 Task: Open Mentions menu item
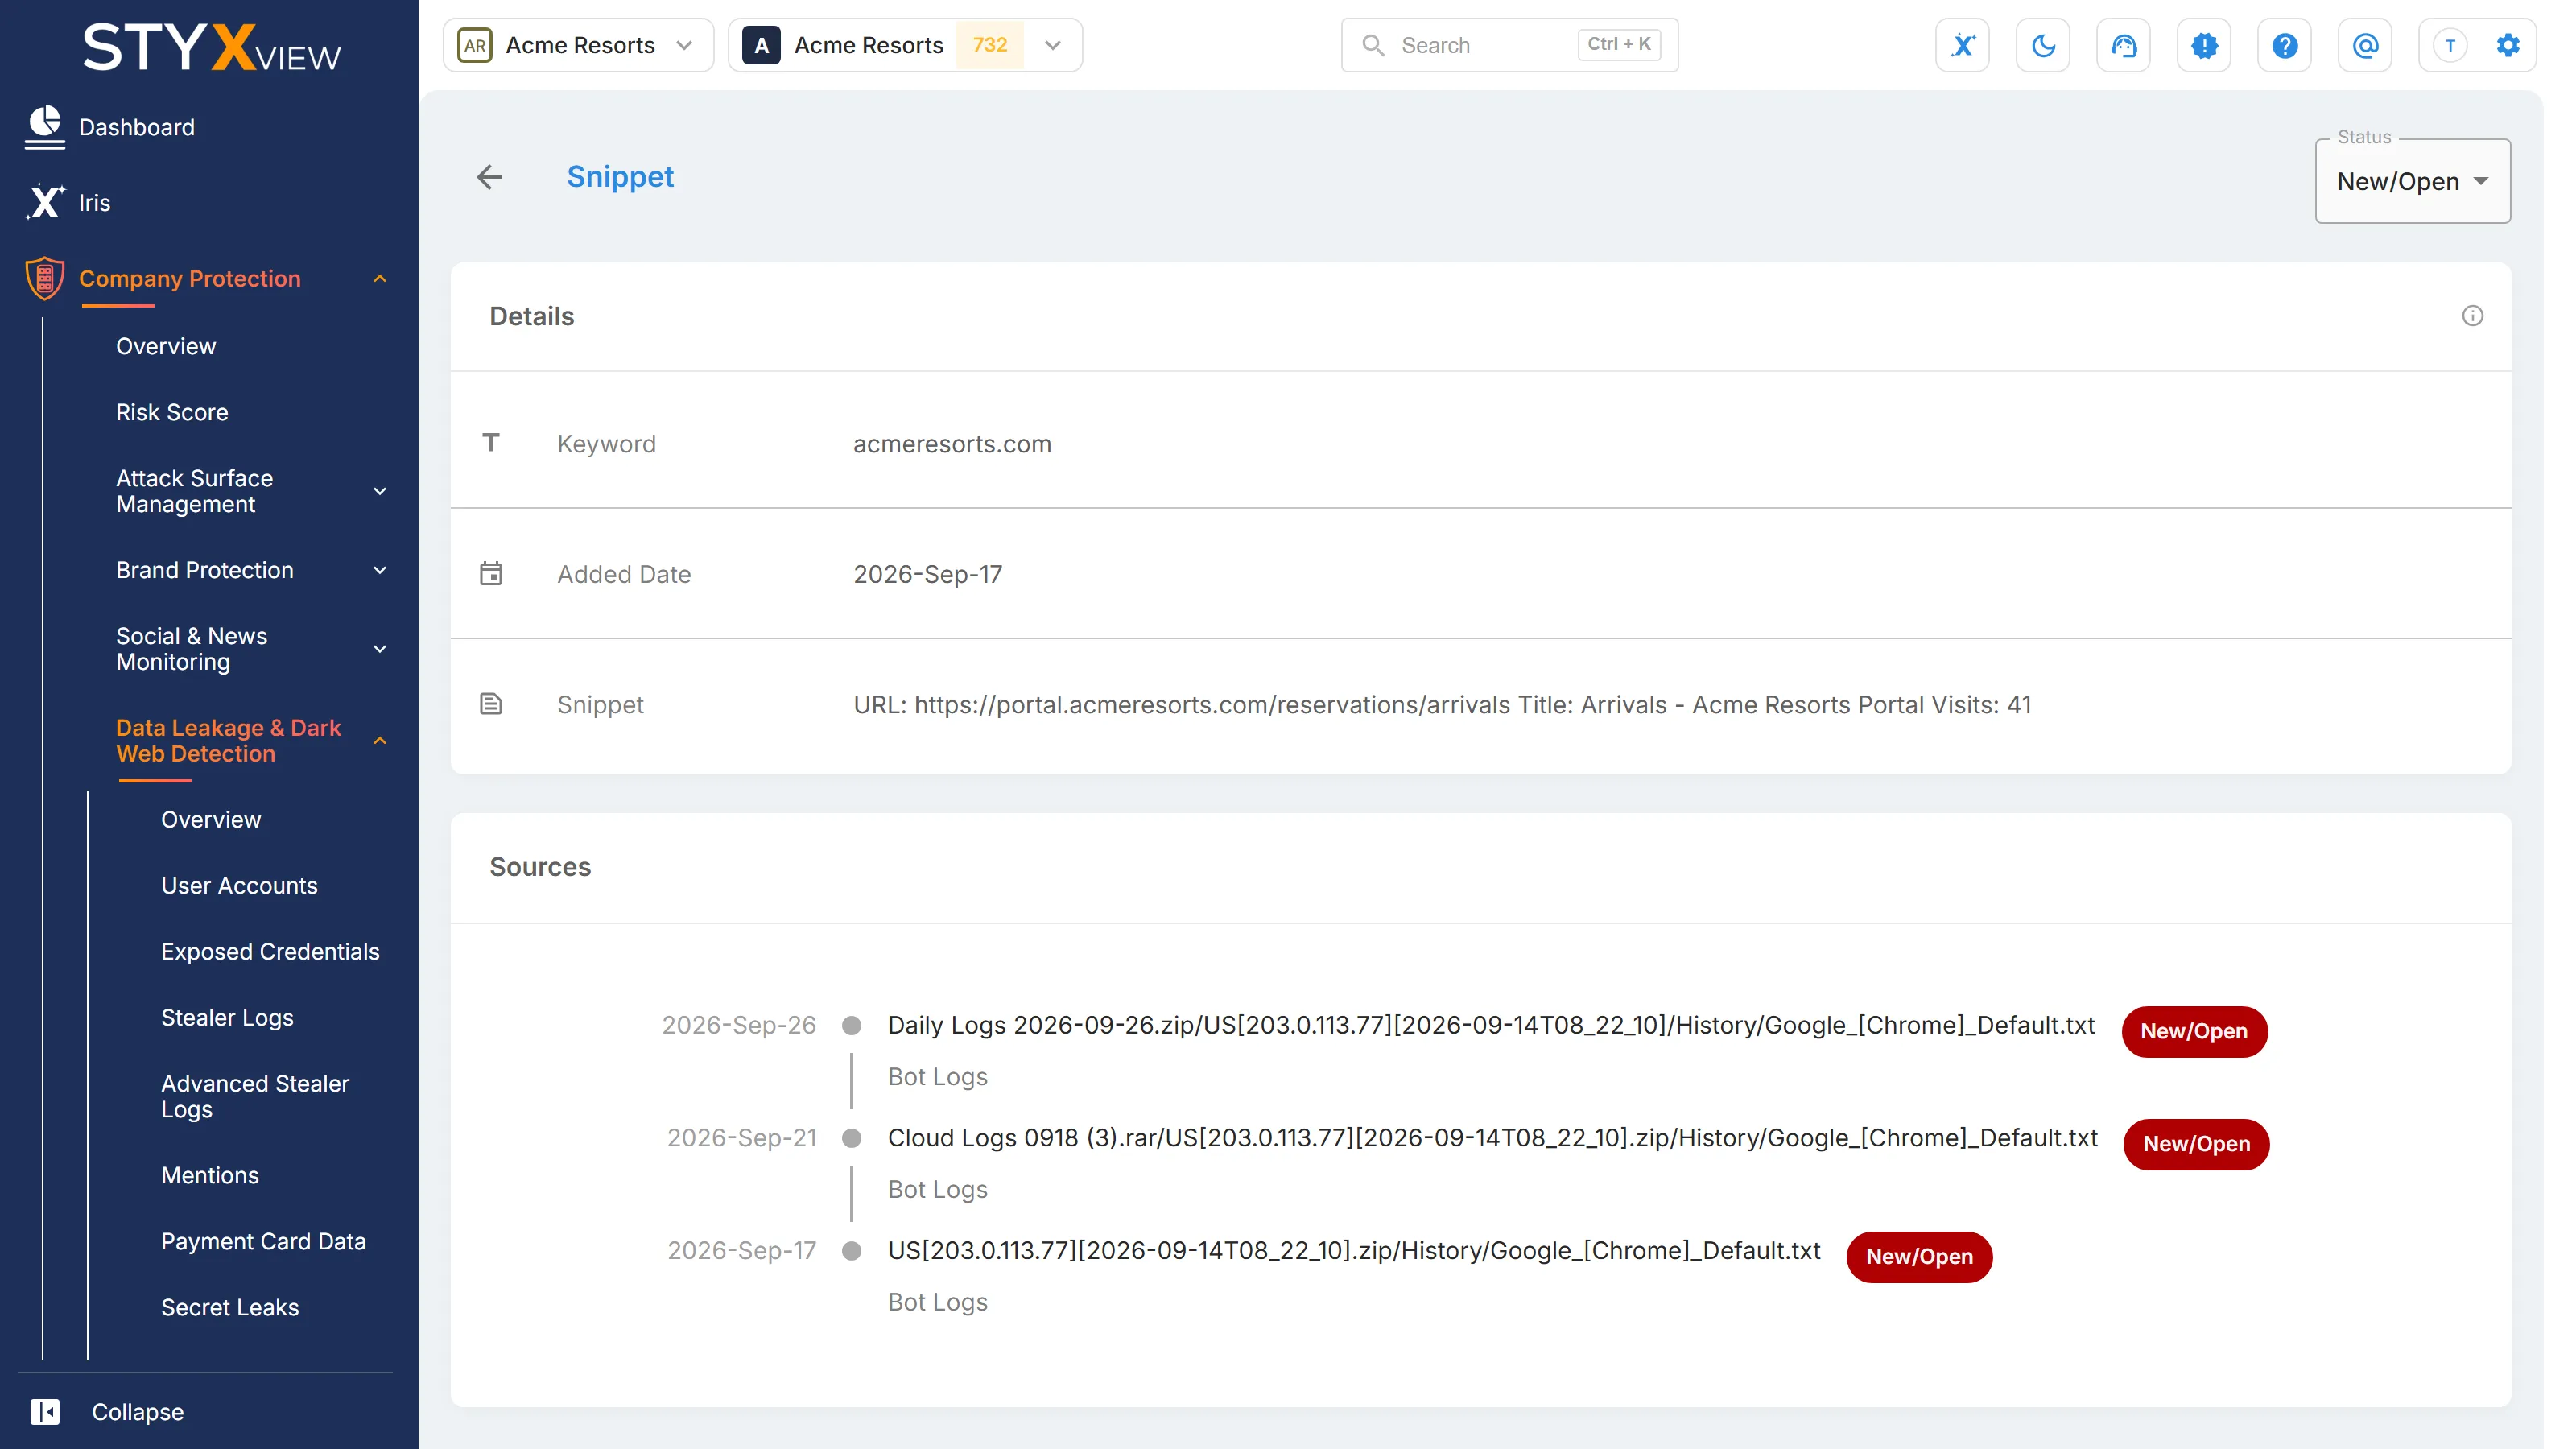210,1175
